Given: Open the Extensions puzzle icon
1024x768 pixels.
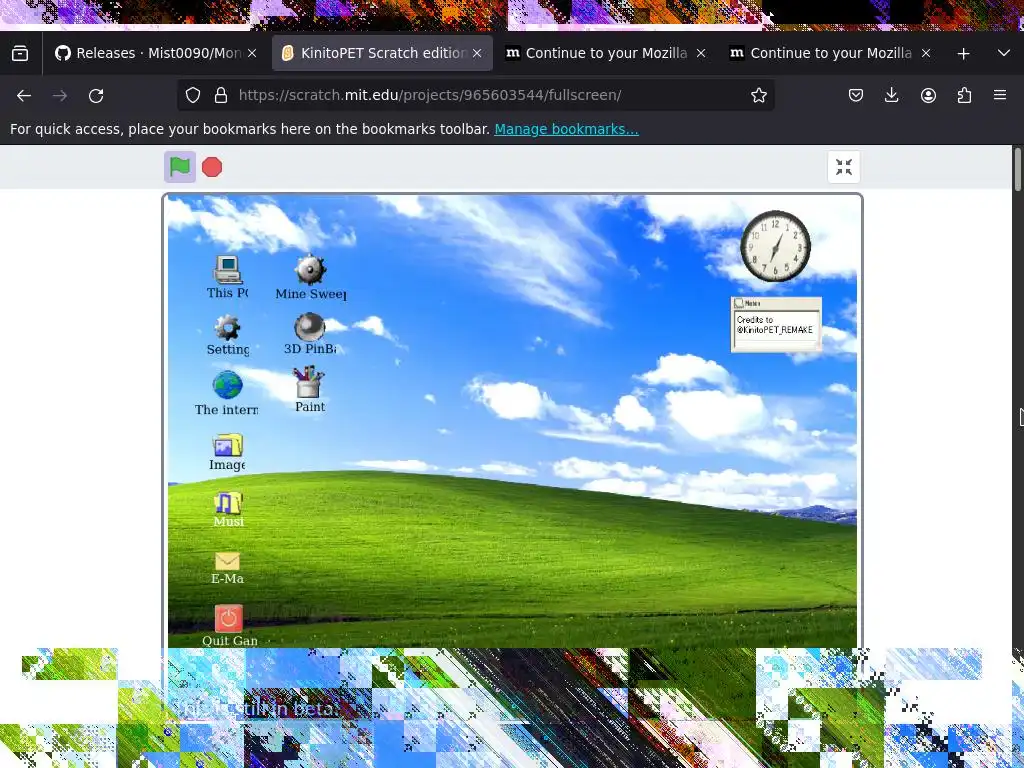Looking at the screenshot, I should click(964, 95).
